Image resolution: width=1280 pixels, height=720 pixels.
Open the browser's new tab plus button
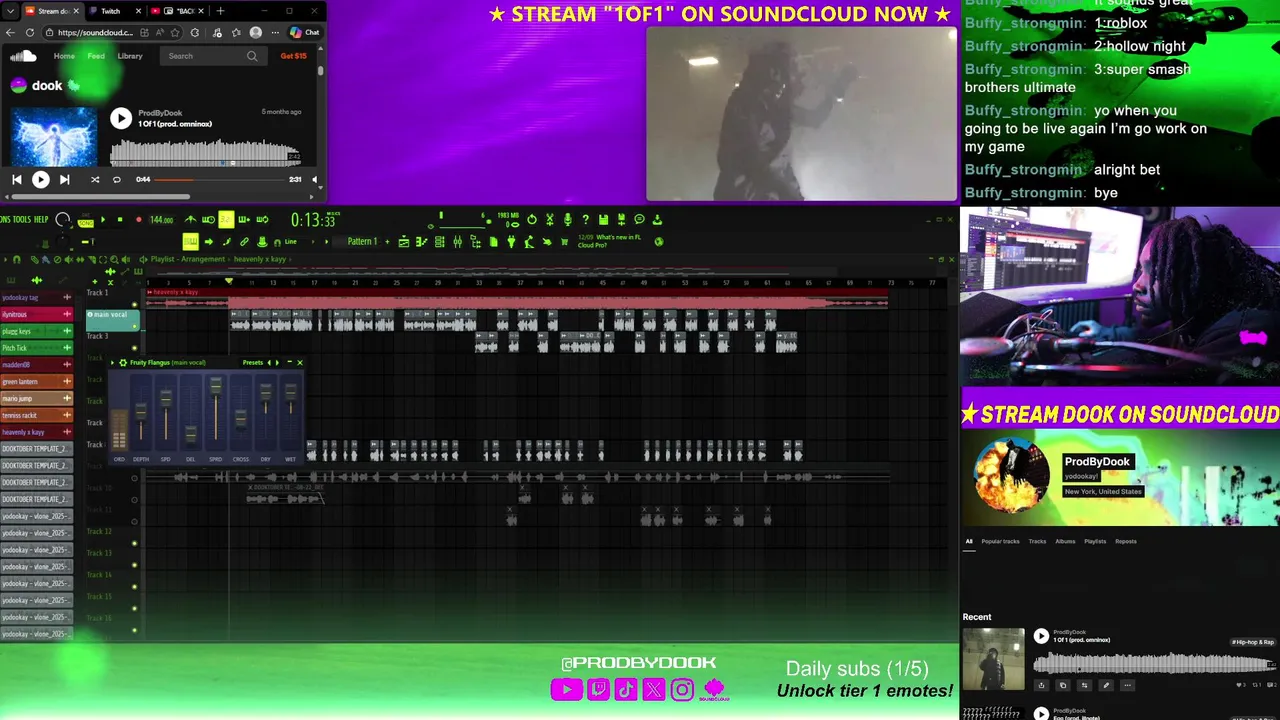coord(220,11)
